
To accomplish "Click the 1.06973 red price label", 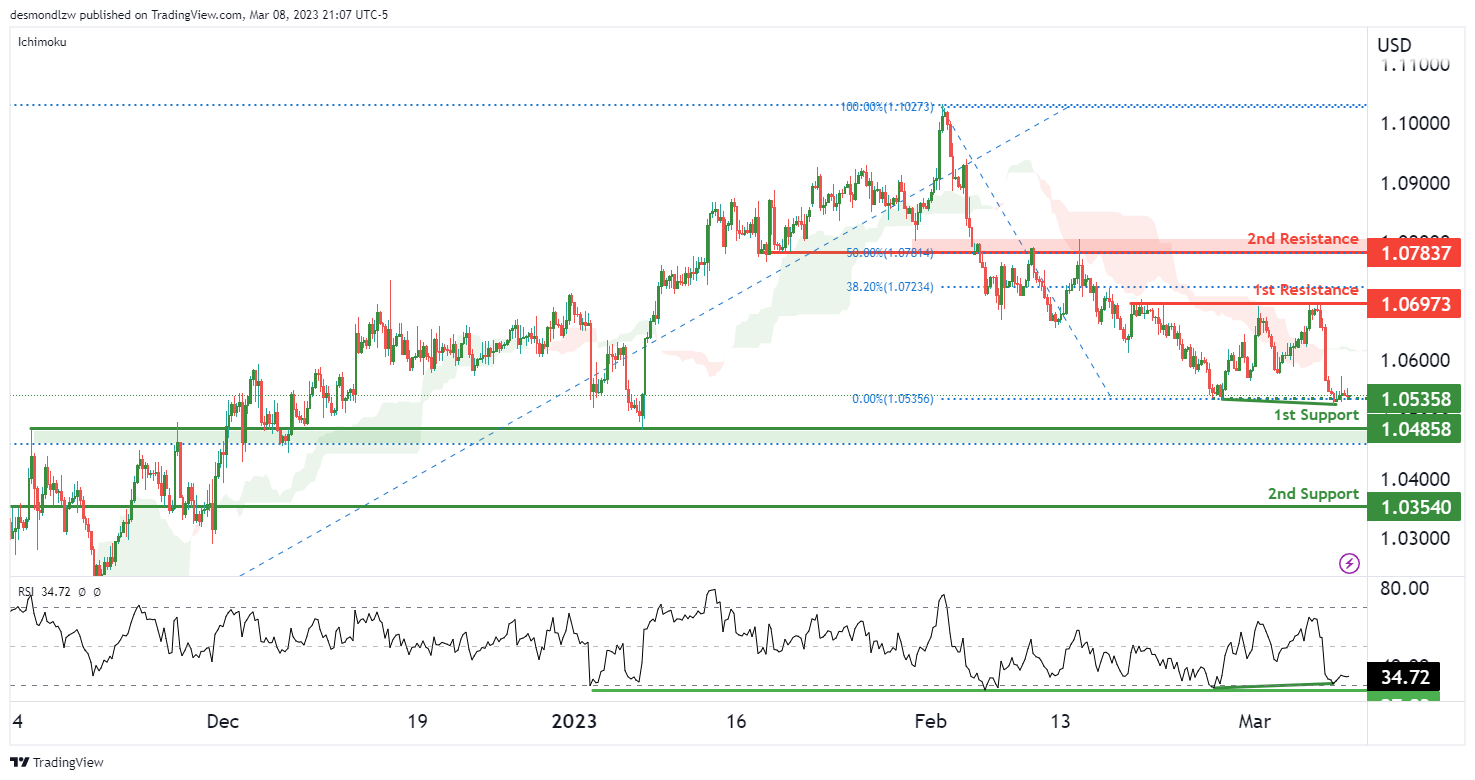I will (1413, 303).
